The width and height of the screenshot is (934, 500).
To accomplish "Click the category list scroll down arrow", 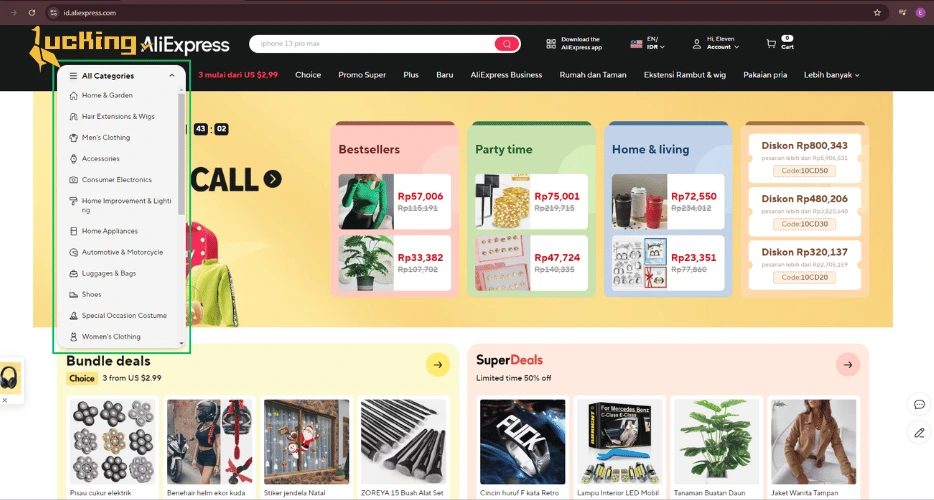I will (x=182, y=344).
